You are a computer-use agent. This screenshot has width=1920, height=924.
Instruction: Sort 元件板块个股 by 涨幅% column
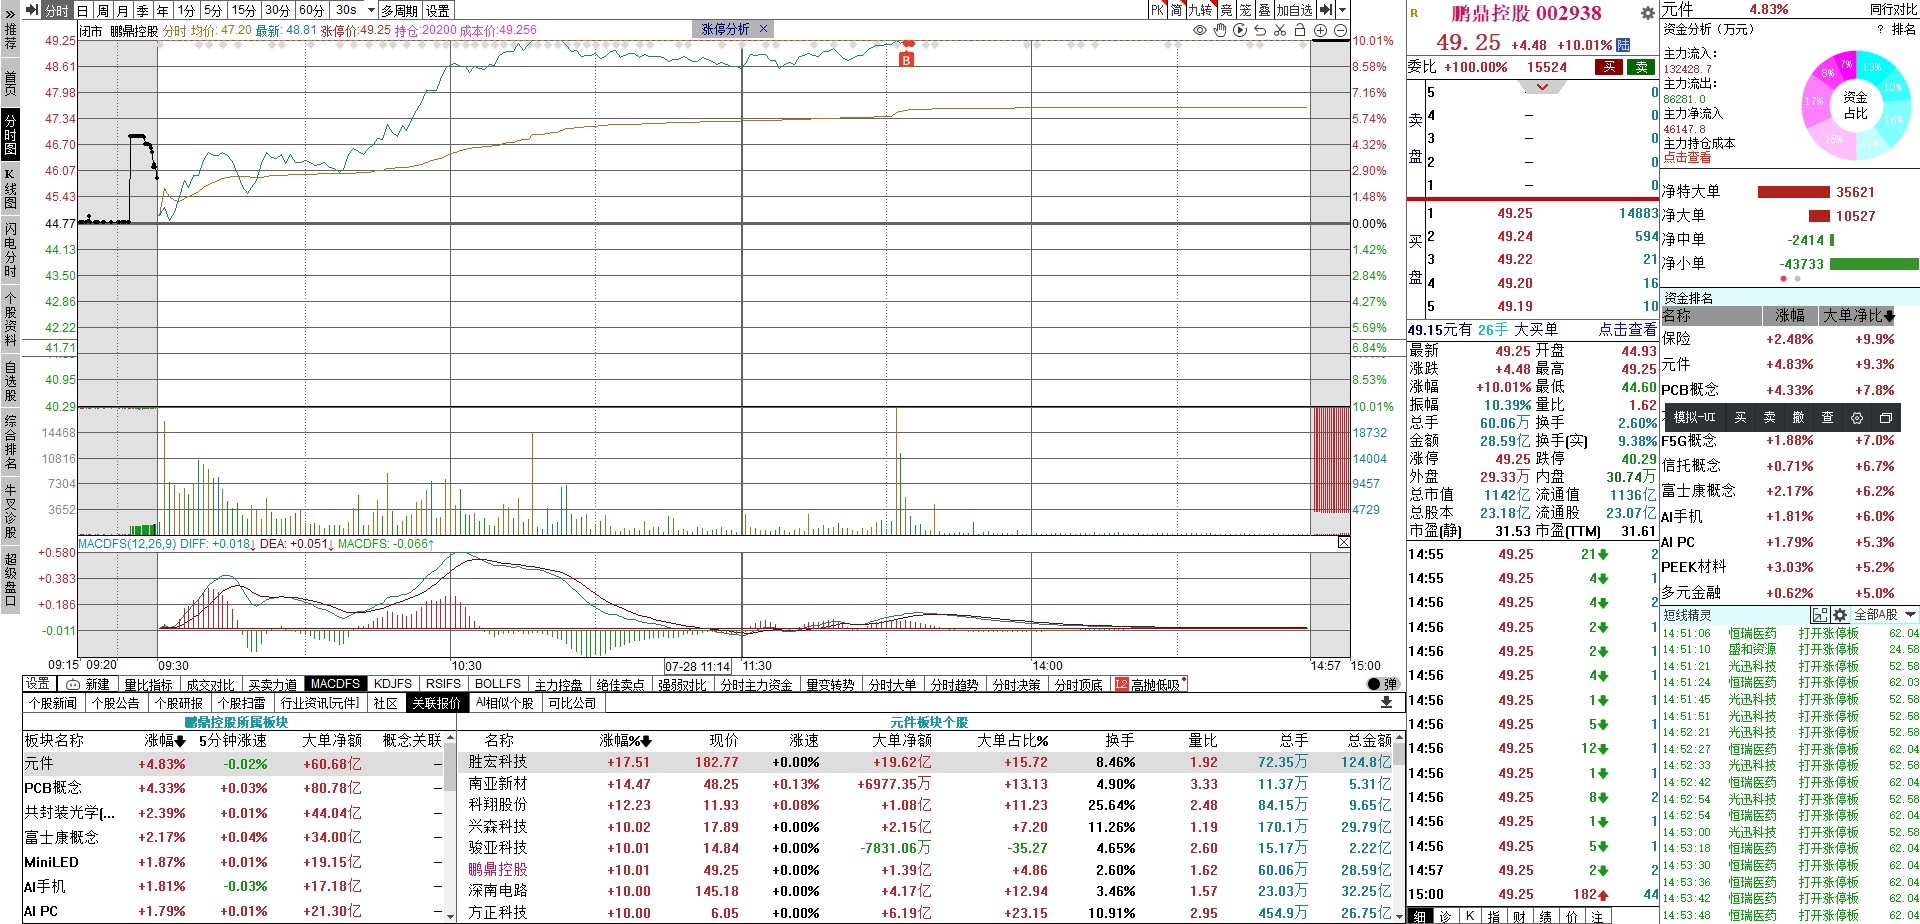tap(626, 741)
